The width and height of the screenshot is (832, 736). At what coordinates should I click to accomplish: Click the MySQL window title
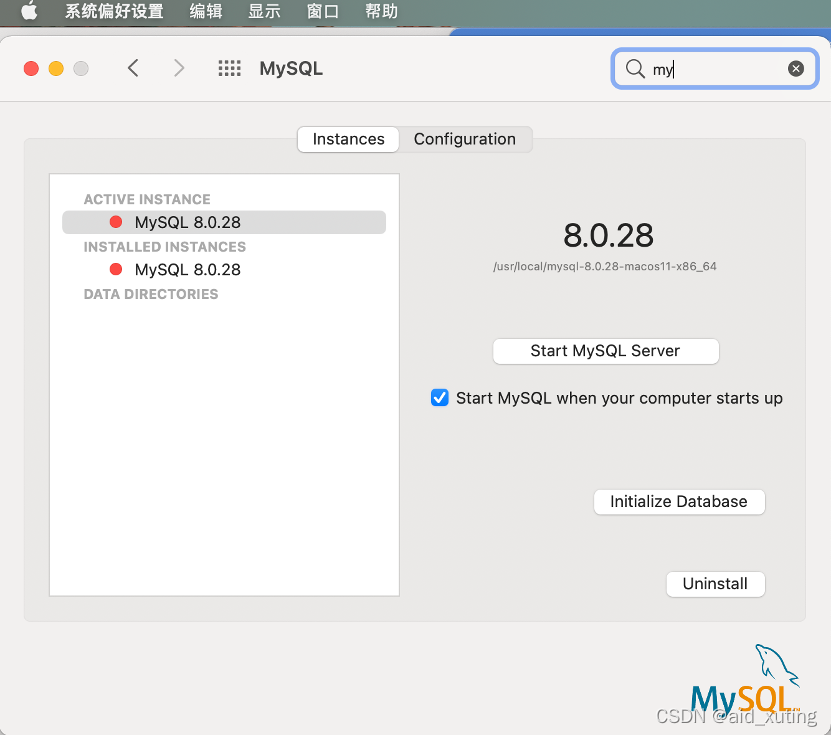pos(291,68)
